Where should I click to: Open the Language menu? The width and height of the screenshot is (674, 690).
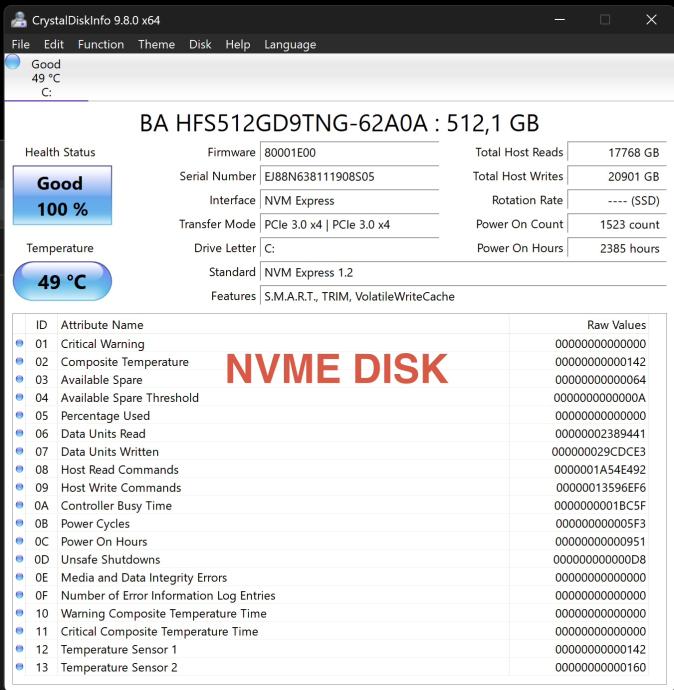pos(290,45)
